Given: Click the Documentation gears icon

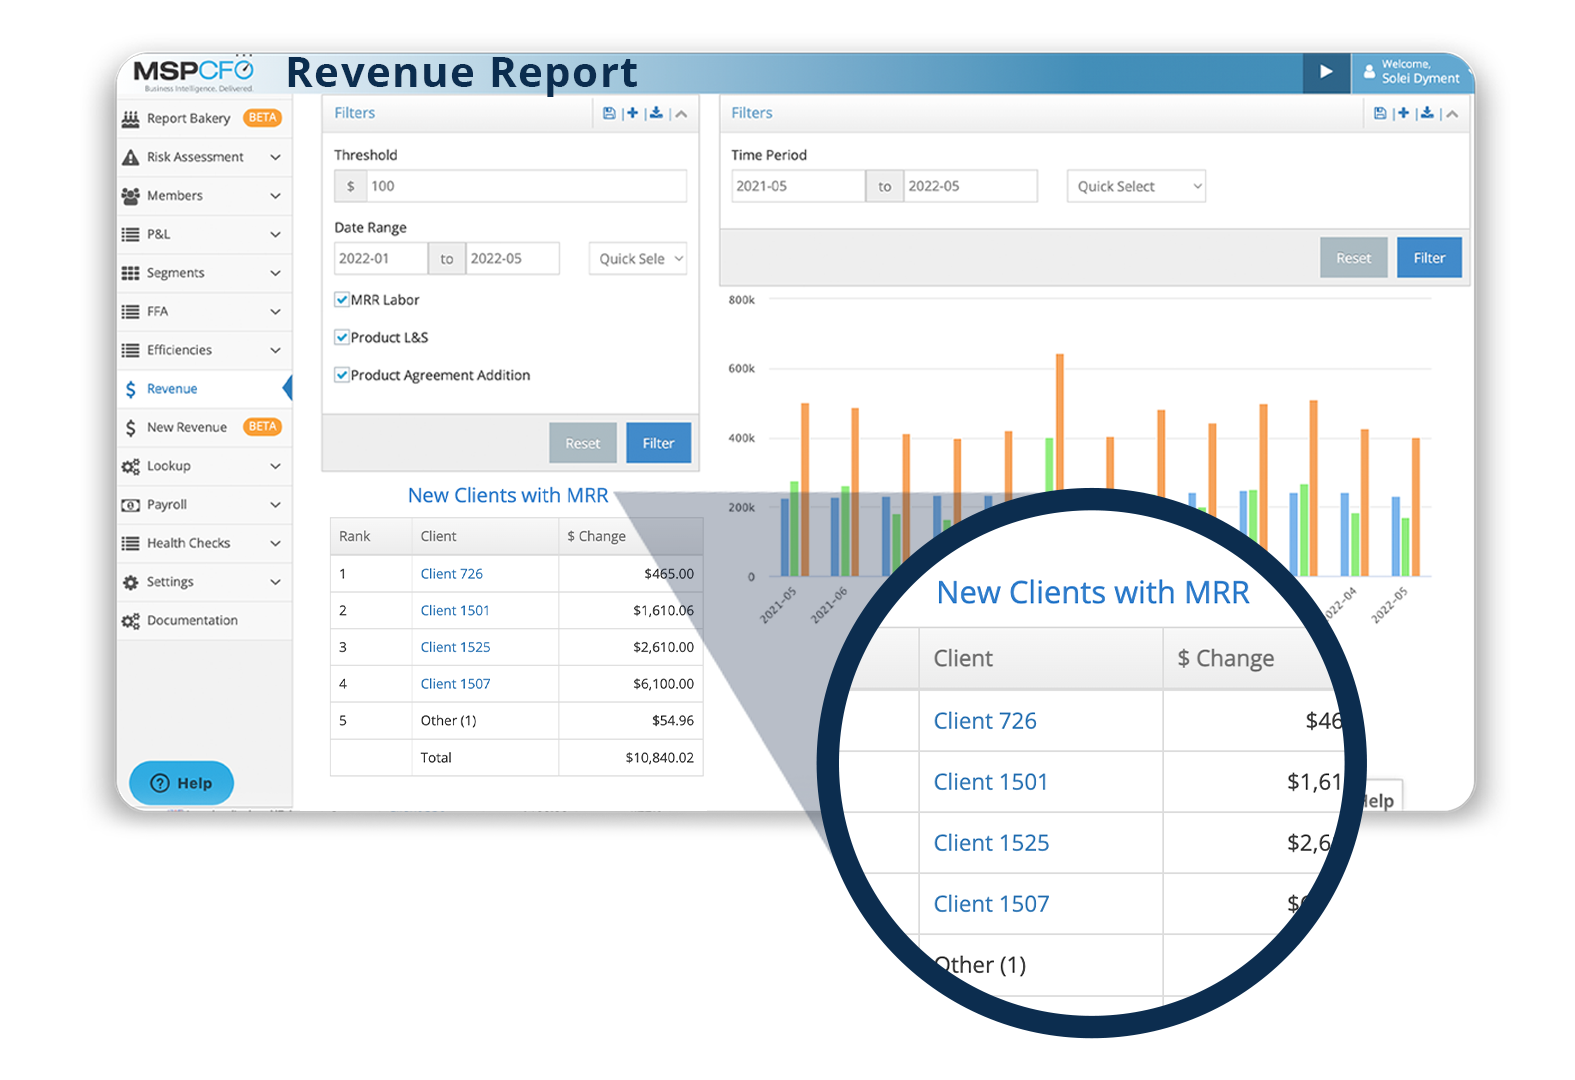Looking at the screenshot, I should [x=130, y=621].
